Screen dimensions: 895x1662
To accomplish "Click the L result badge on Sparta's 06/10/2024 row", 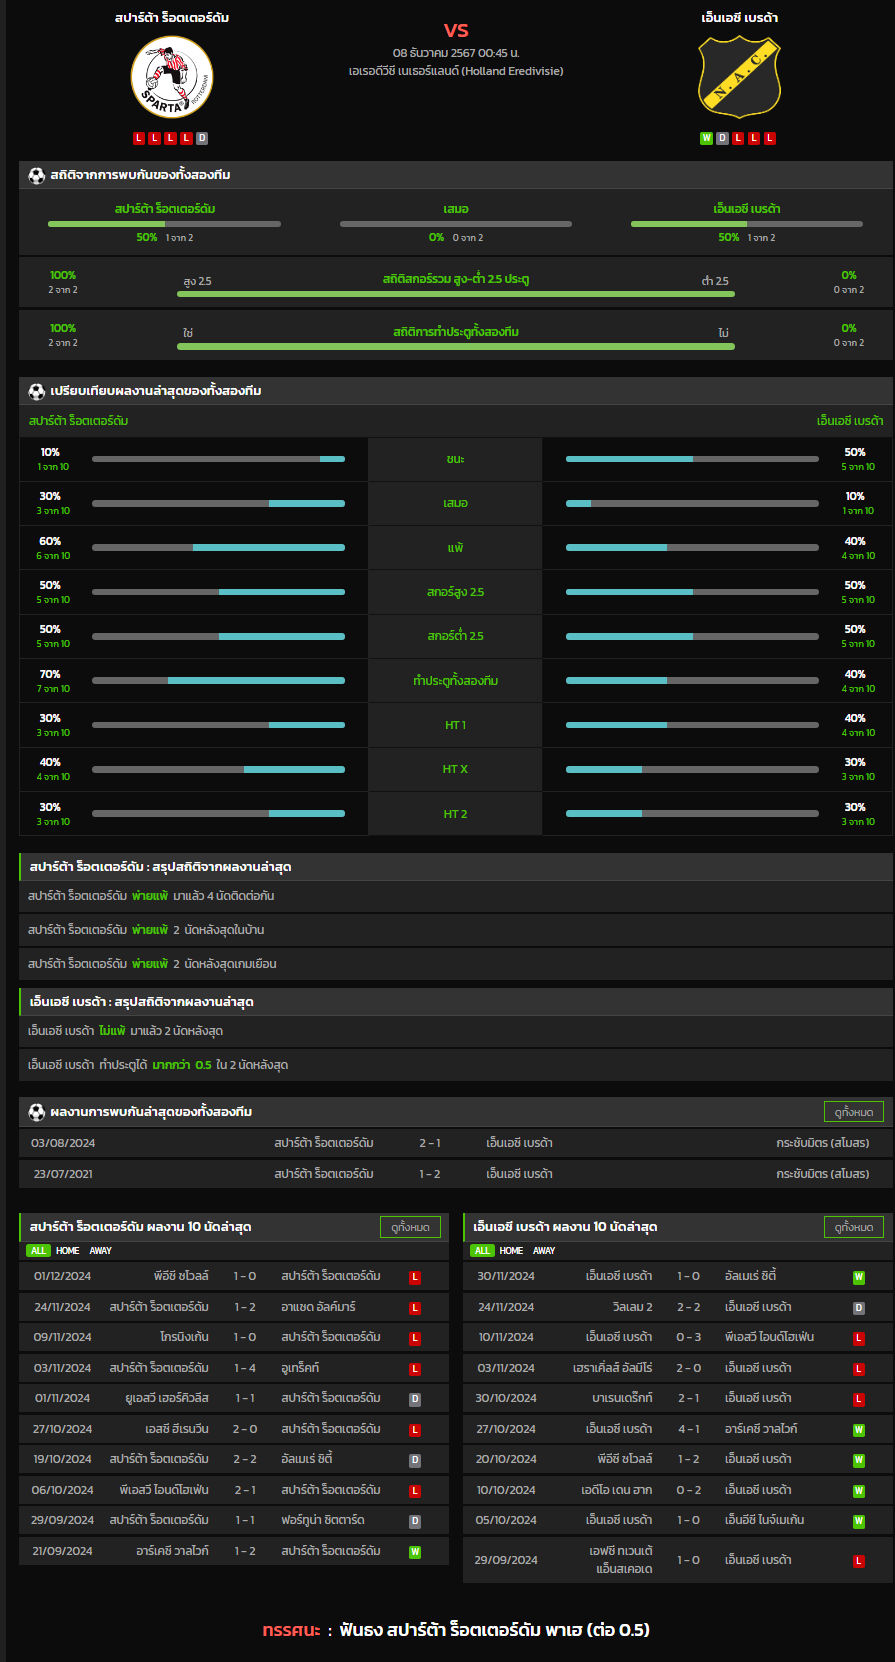I will click(x=415, y=1491).
